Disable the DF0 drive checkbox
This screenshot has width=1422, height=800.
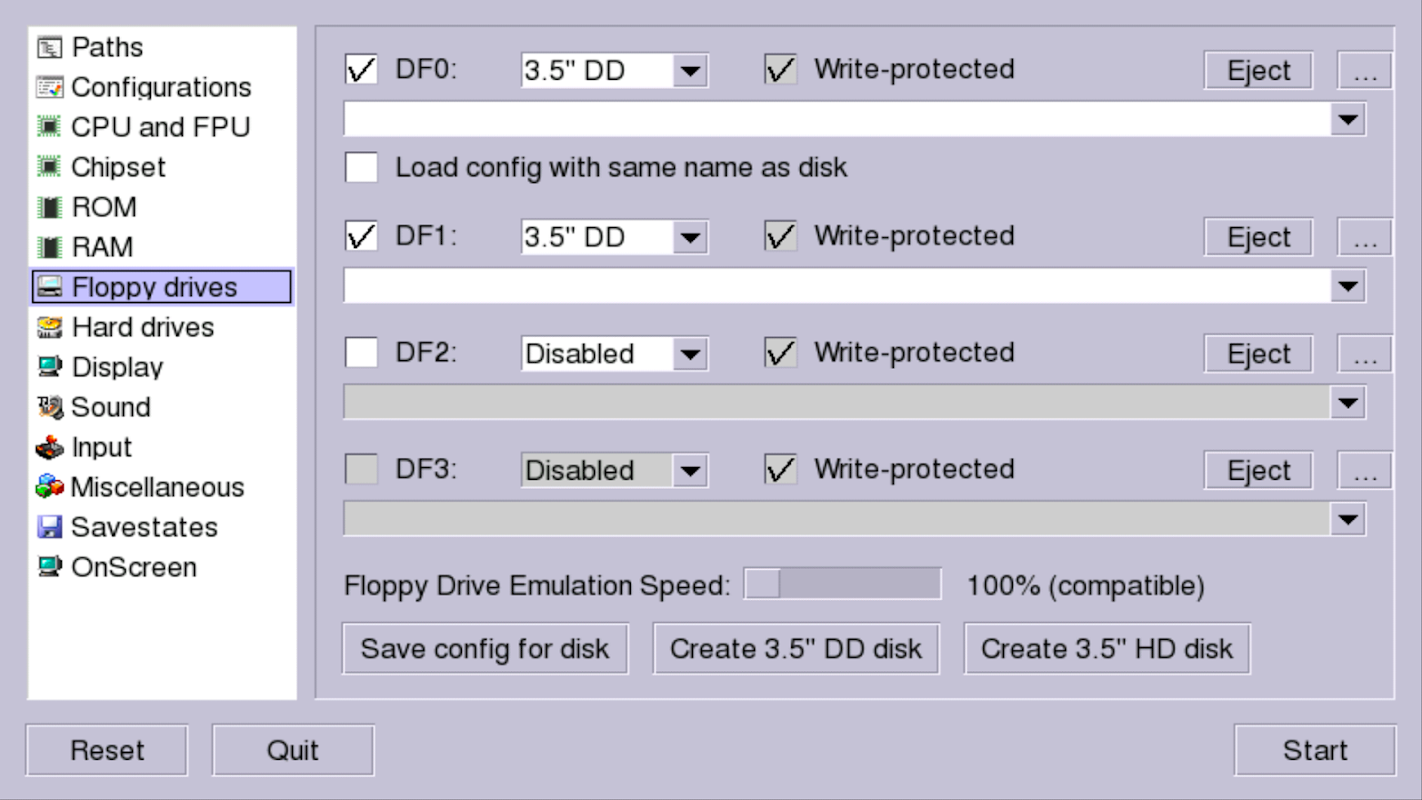pyautogui.click(x=361, y=69)
